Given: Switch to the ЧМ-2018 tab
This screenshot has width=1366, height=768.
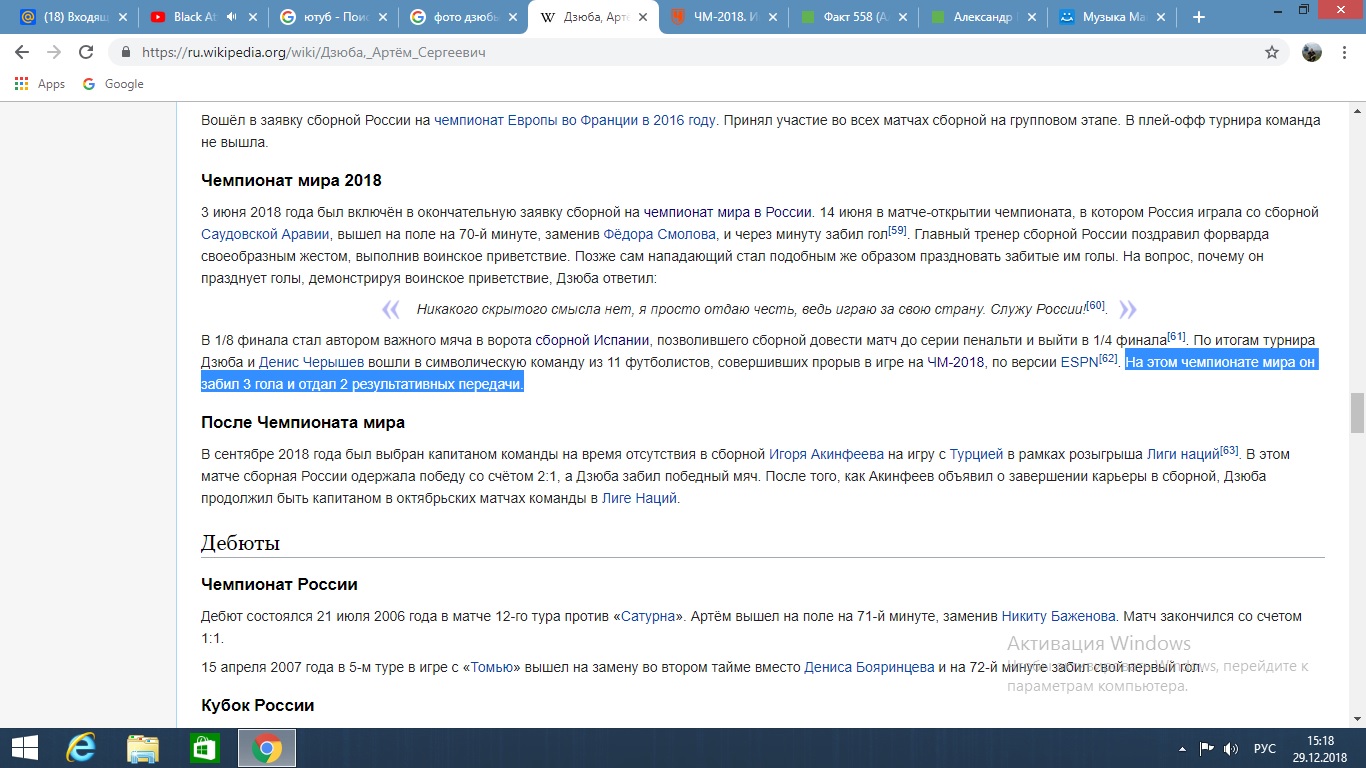Looking at the screenshot, I should click(724, 17).
